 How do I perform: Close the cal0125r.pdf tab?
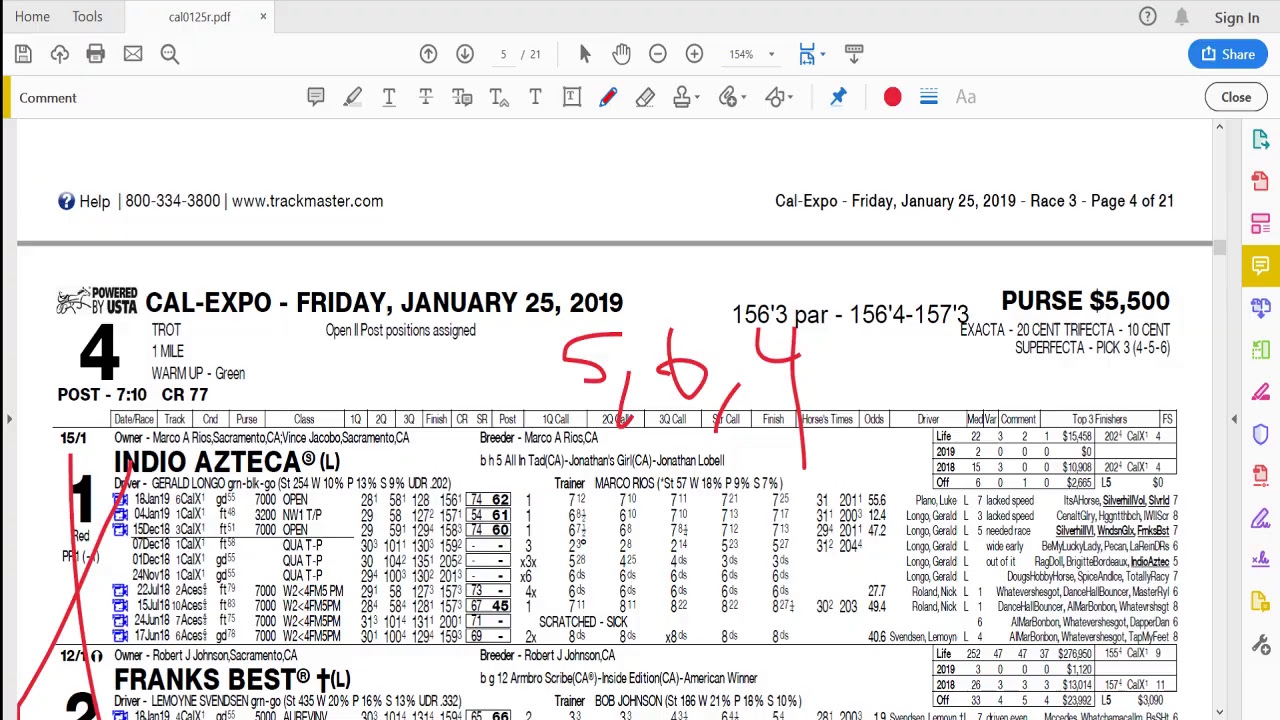pyautogui.click(x=263, y=17)
